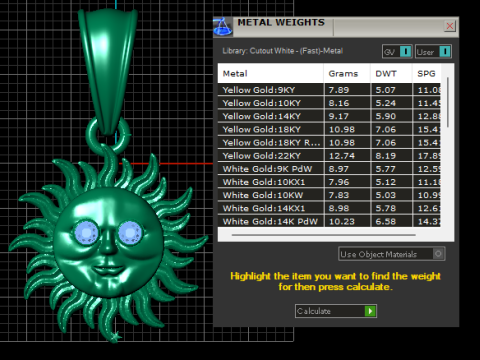Click the 8.19 DWT value
The height and width of the screenshot is (360, 480).
tap(386, 156)
